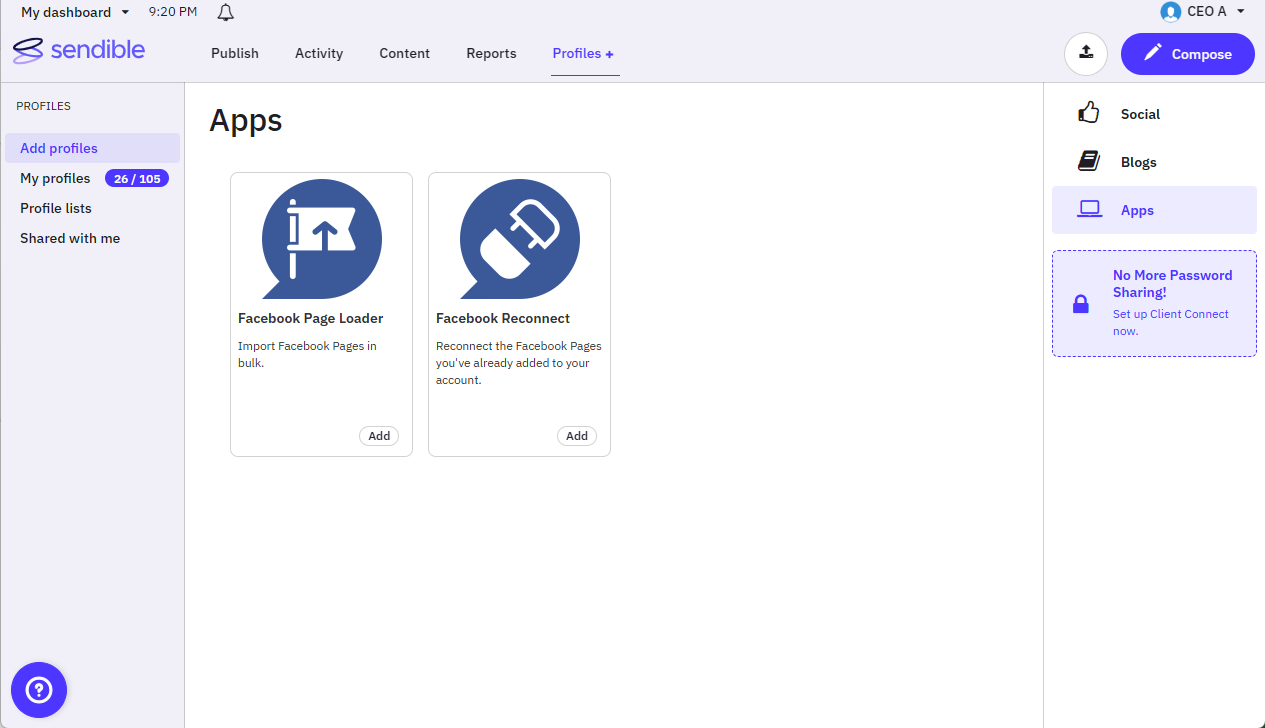Click the pencil icon on Compose
Image resolution: width=1265 pixels, height=728 pixels.
1153,53
